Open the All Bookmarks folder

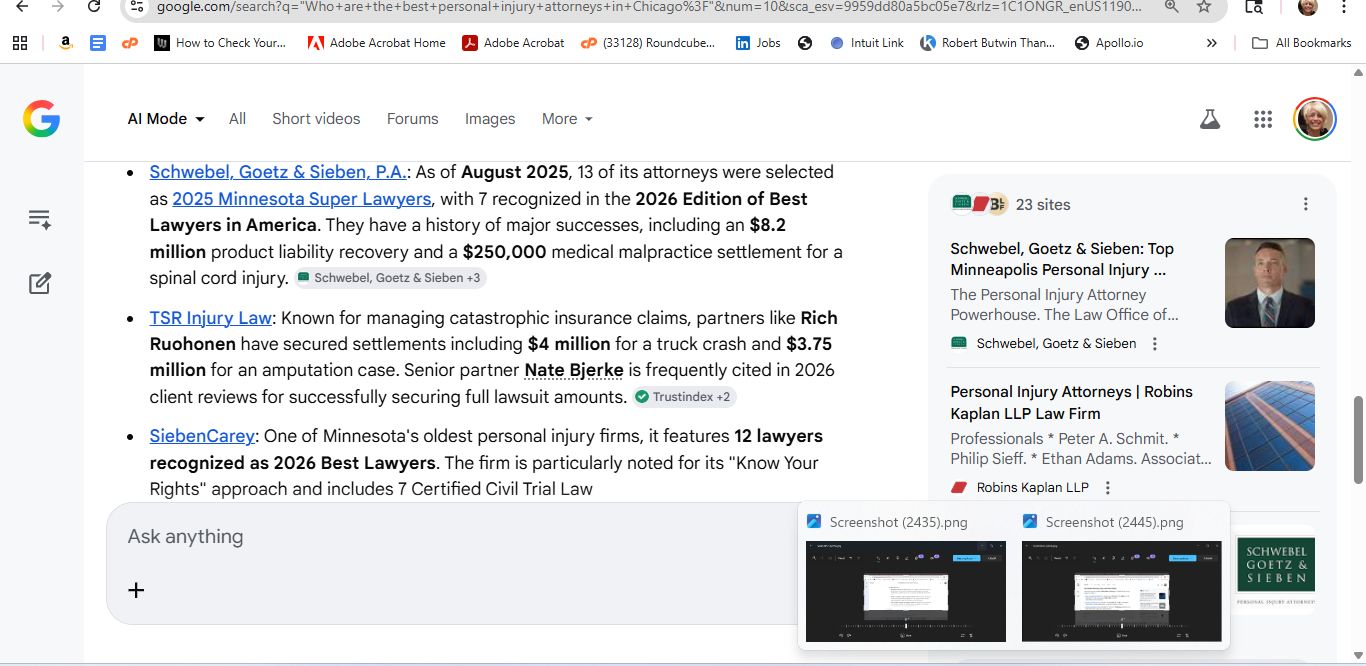pyautogui.click(x=1301, y=43)
